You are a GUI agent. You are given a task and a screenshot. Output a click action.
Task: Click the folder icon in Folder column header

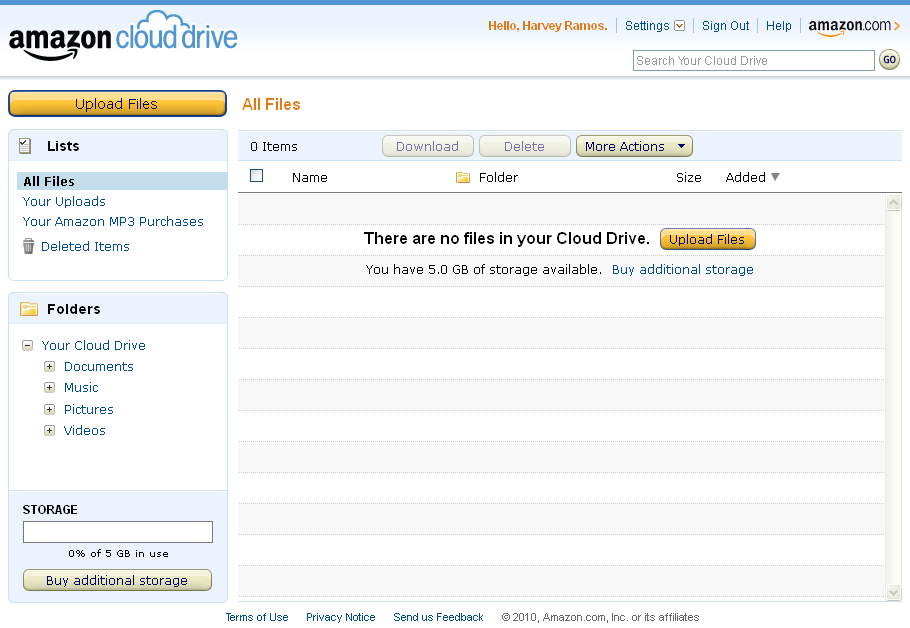(463, 177)
